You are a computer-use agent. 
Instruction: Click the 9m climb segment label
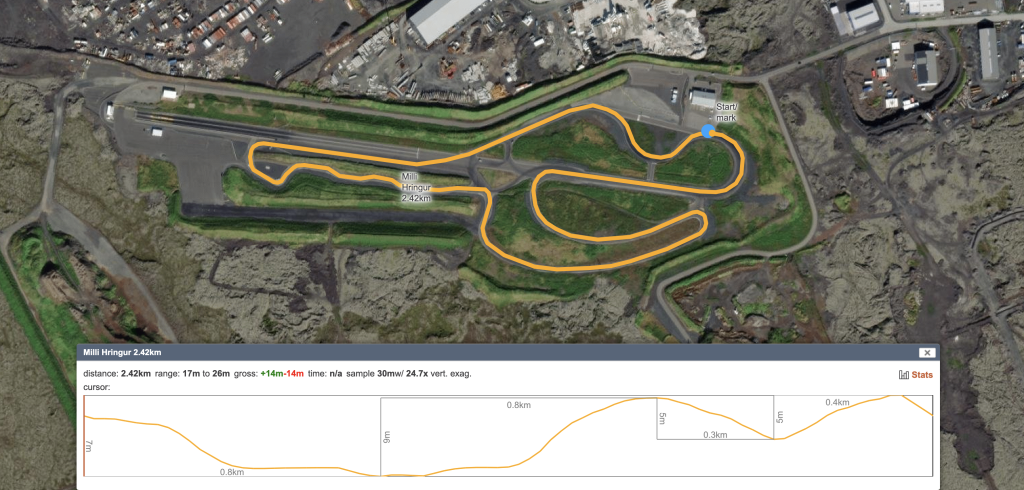386,436
